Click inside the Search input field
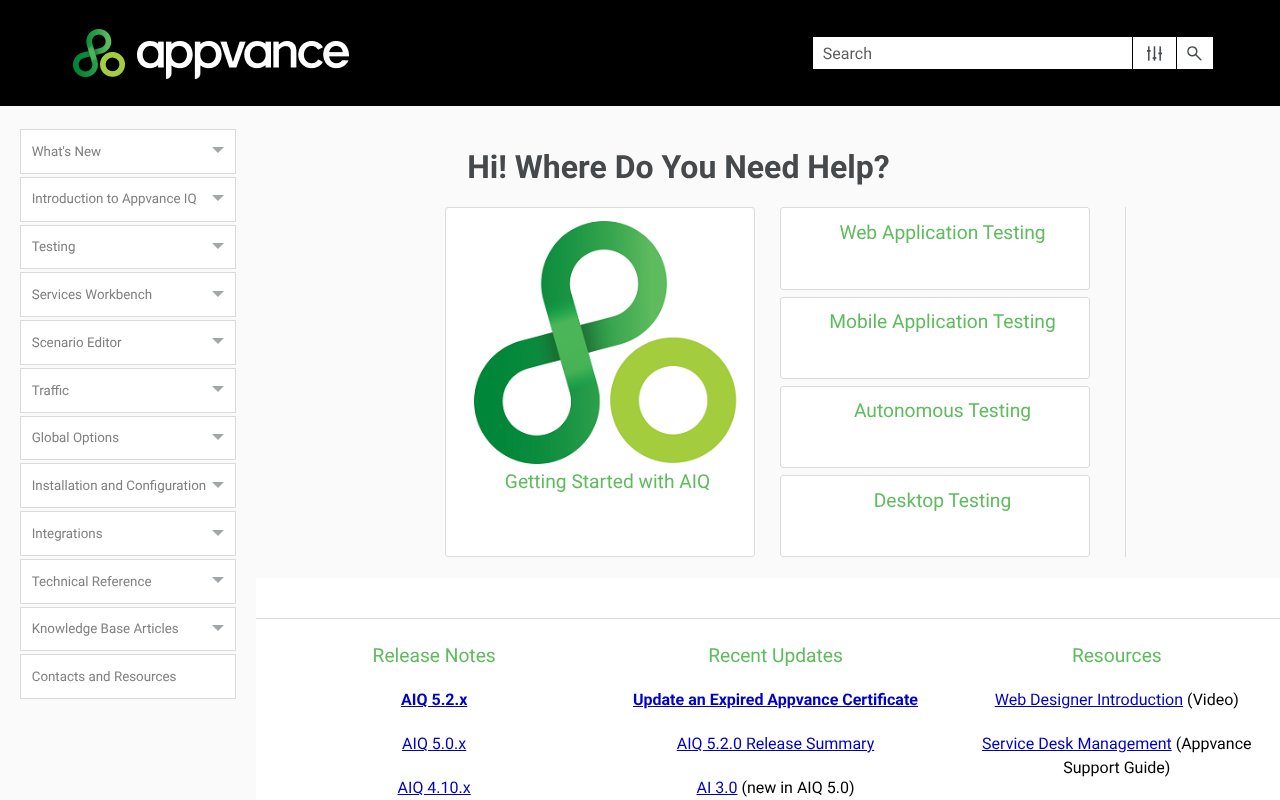1280x800 pixels. tap(970, 53)
